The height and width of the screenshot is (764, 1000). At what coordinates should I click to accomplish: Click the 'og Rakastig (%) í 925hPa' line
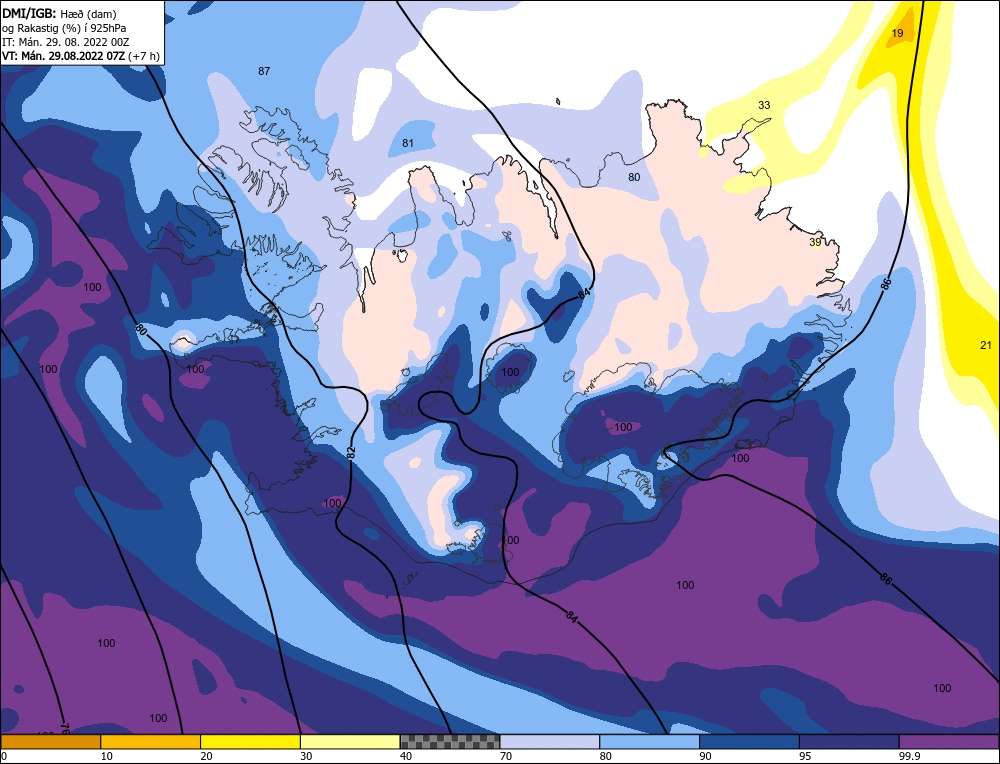coord(64,28)
